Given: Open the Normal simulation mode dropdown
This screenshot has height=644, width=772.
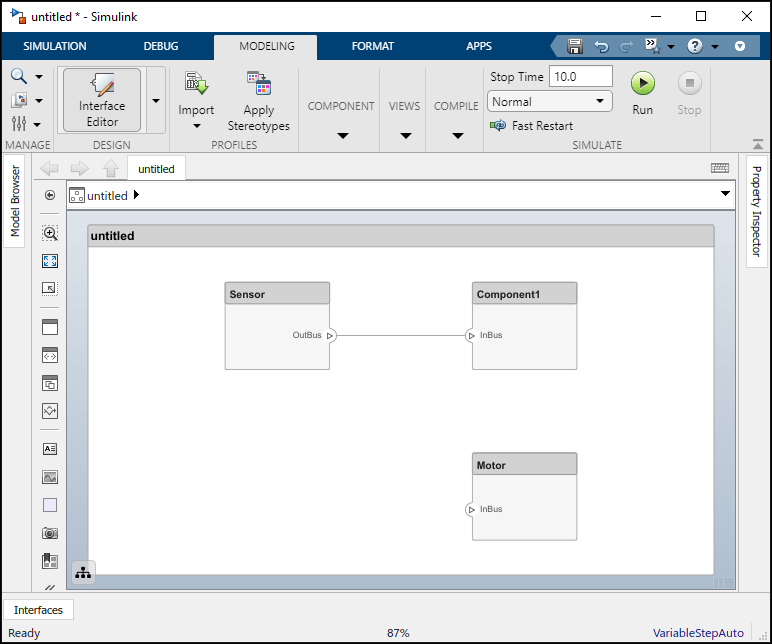Looking at the screenshot, I should click(549, 101).
